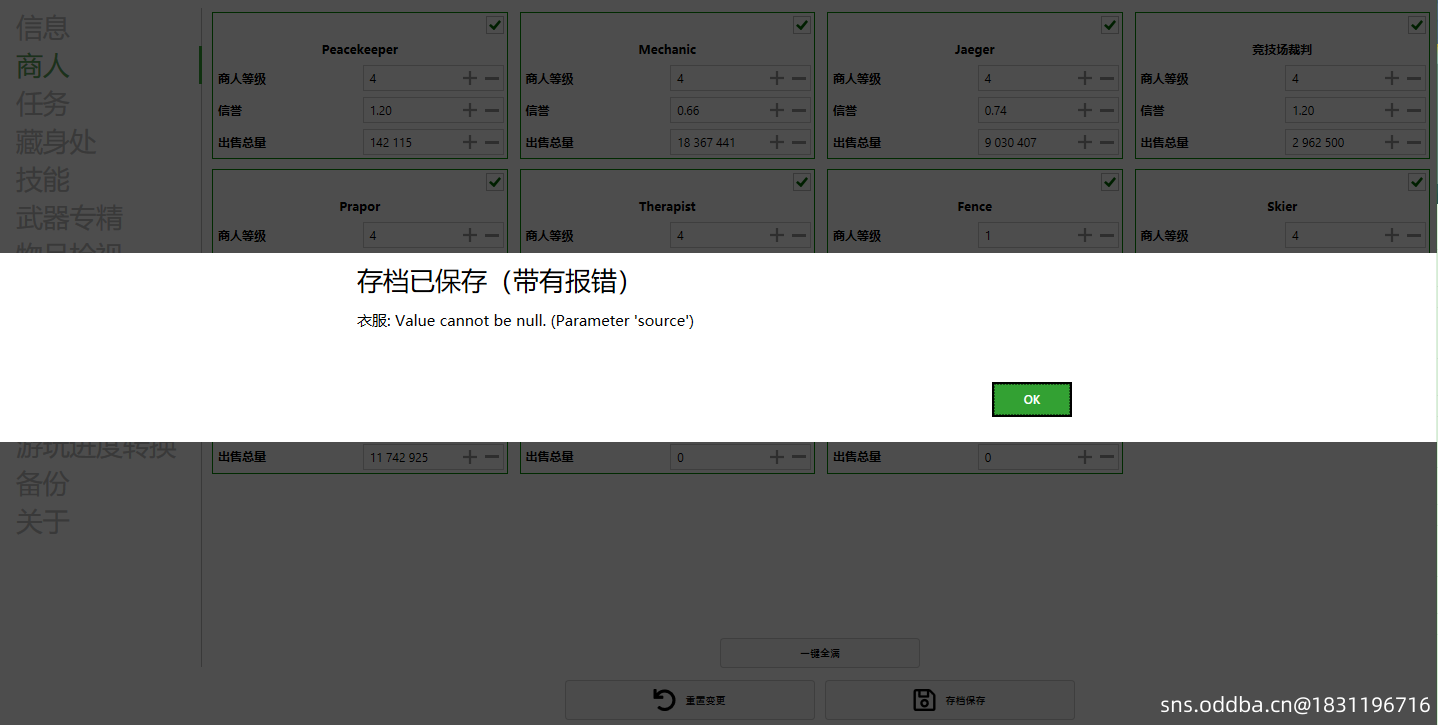The width and height of the screenshot is (1438, 725).
Task: Toggle the Fence trader checkbox
Action: coord(1110,182)
